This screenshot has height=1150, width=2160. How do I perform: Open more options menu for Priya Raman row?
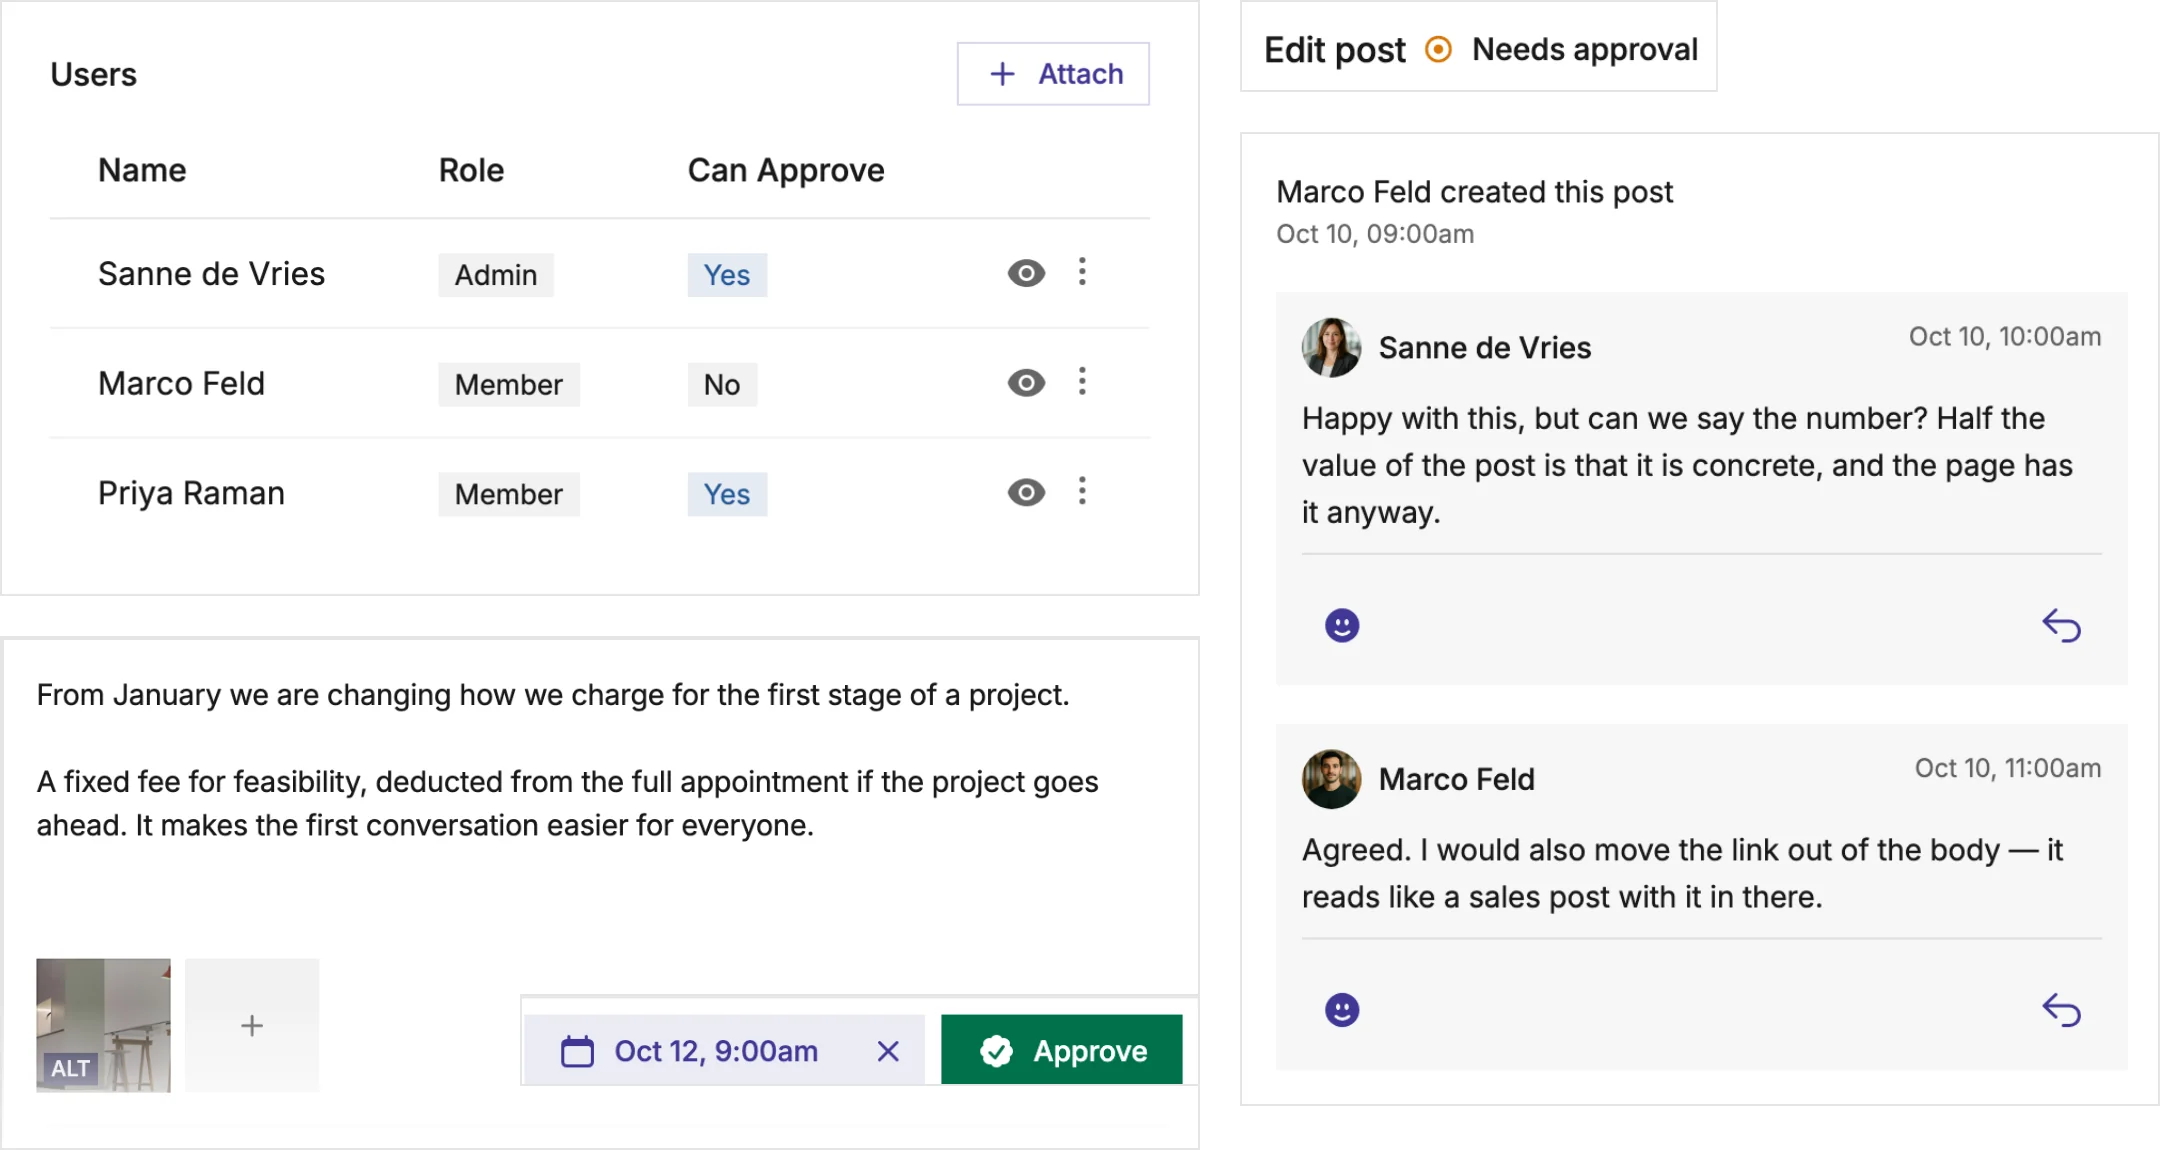pyautogui.click(x=1082, y=491)
